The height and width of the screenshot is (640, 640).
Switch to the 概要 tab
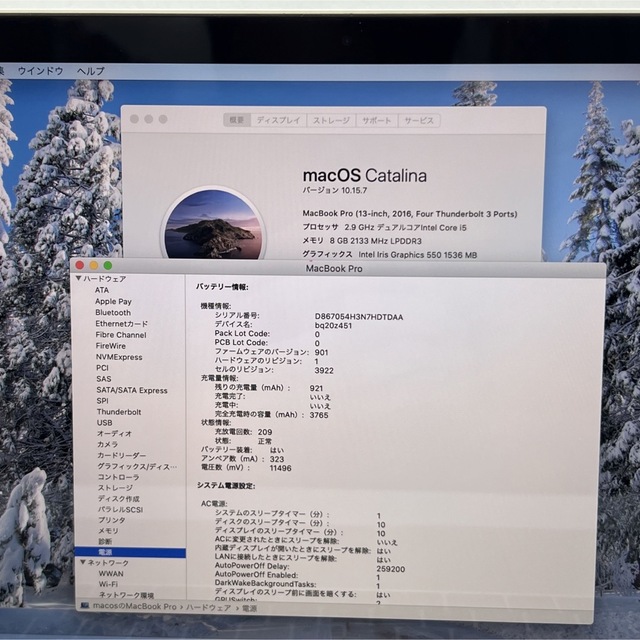237,120
